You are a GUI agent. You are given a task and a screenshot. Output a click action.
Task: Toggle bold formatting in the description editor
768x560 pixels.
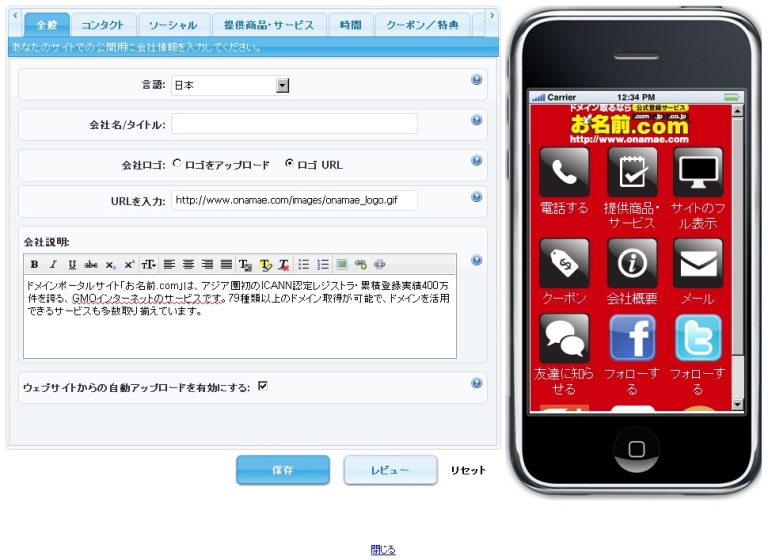click(34, 265)
